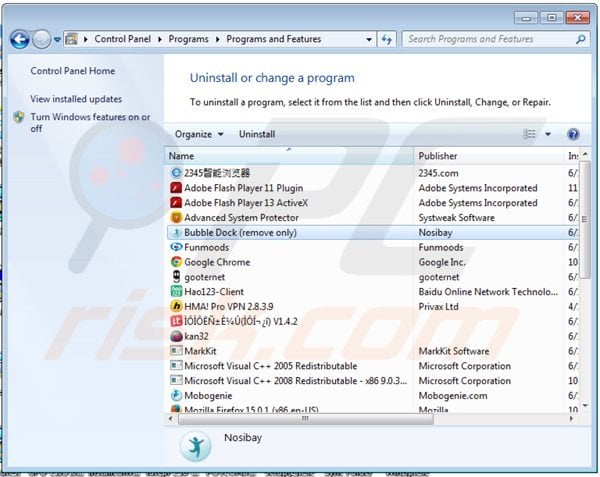This screenshot has width=600, height=477.
Task: Select Adobe Flash Player 11 Plugin icon
Action: click(176, 188)
